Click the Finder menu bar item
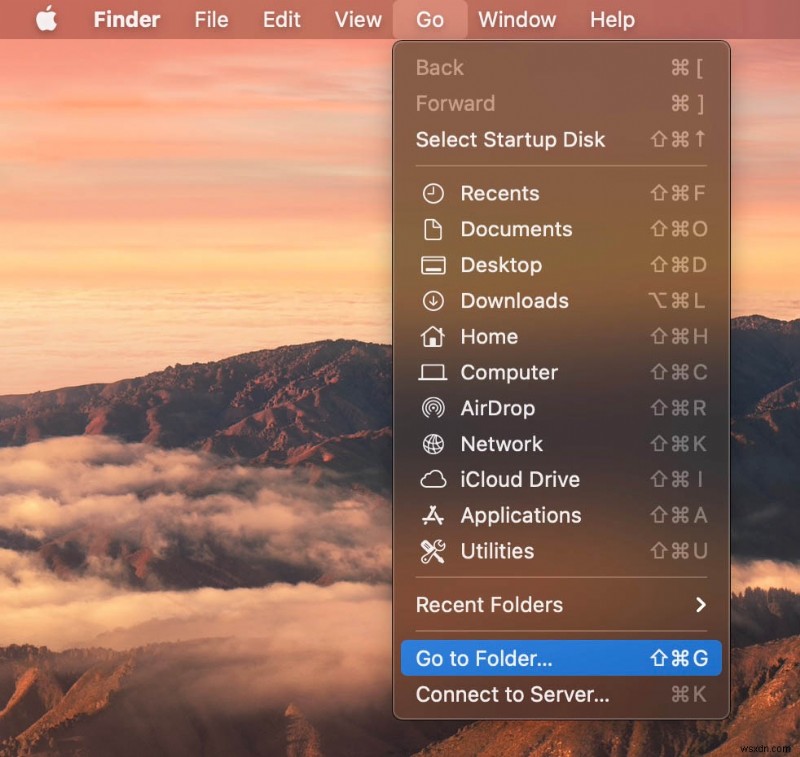Viewport: 800px width, 757px height. click(x=126, y=19)
